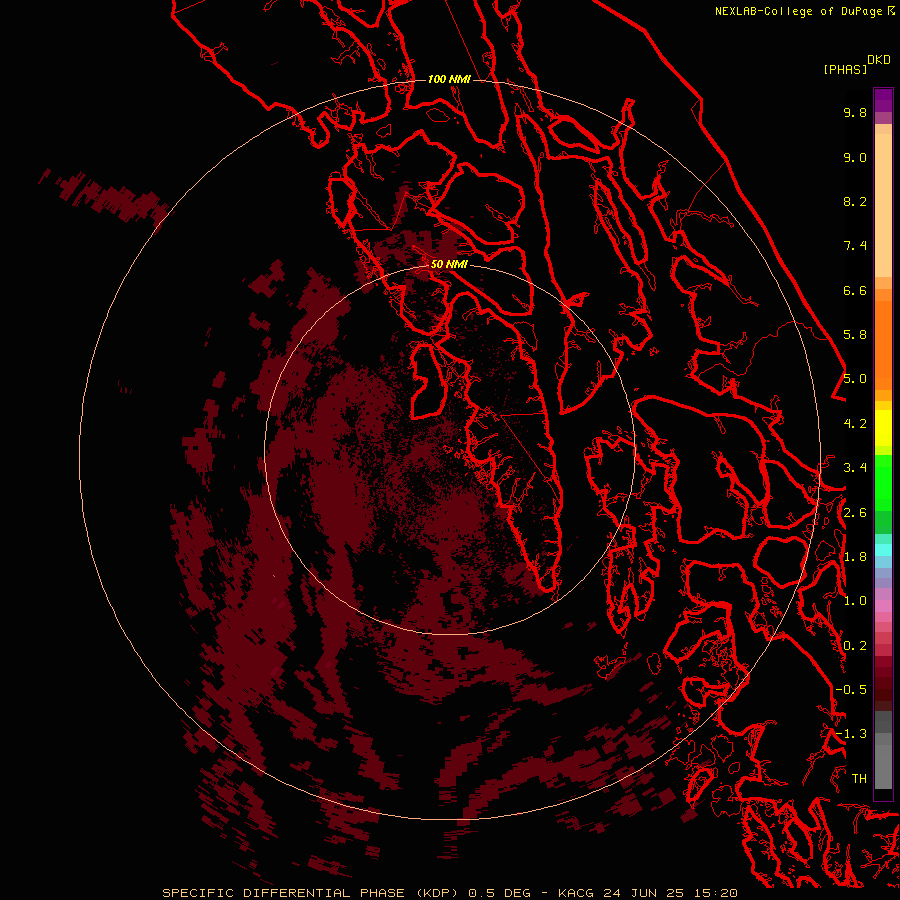Click the '50 NMI' range ring label

click(449, 264)
